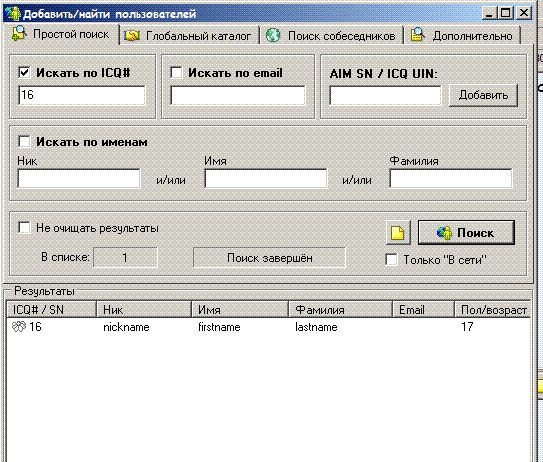Viewport: 543px width, 462px height.
Task: Select the nickname cell in results
Action: [x=126, y=327]
